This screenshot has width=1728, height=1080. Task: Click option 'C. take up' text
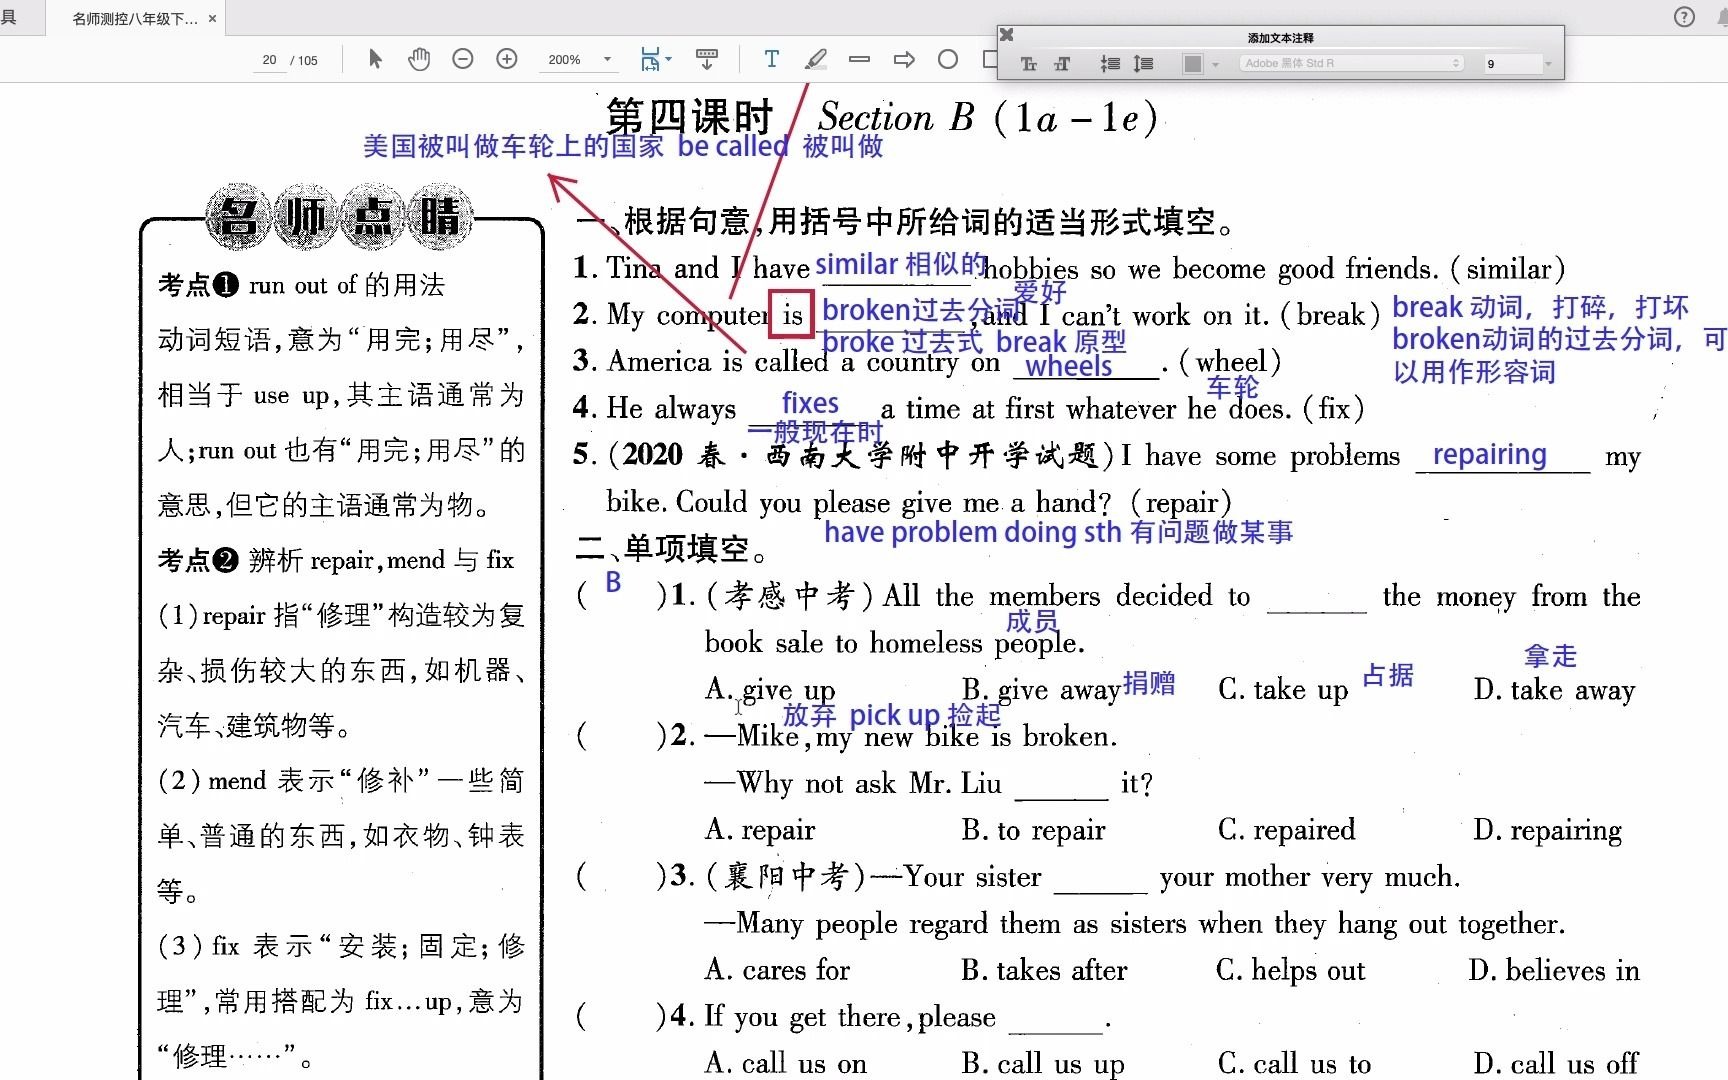point(1283,689)
